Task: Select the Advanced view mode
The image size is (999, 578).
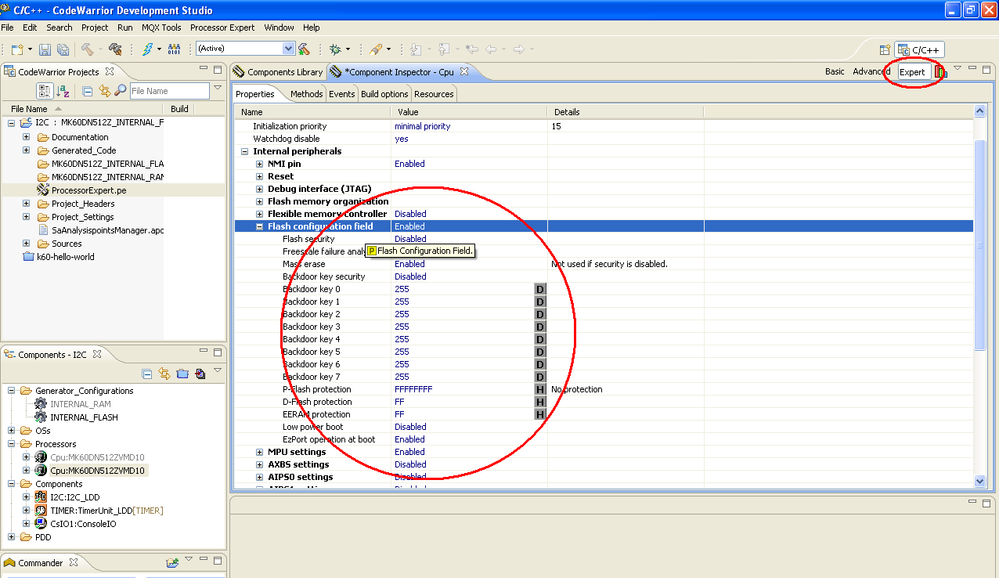Action: click(871, 71)
